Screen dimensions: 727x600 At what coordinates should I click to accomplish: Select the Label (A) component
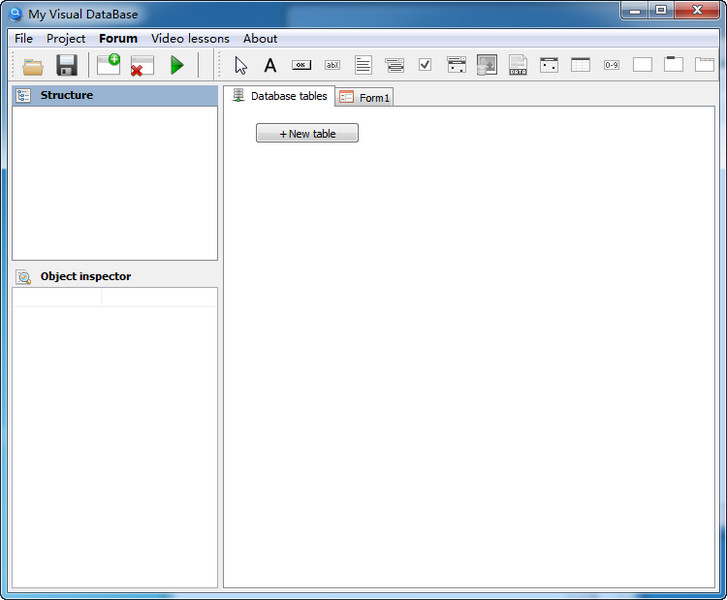(270, 66)
